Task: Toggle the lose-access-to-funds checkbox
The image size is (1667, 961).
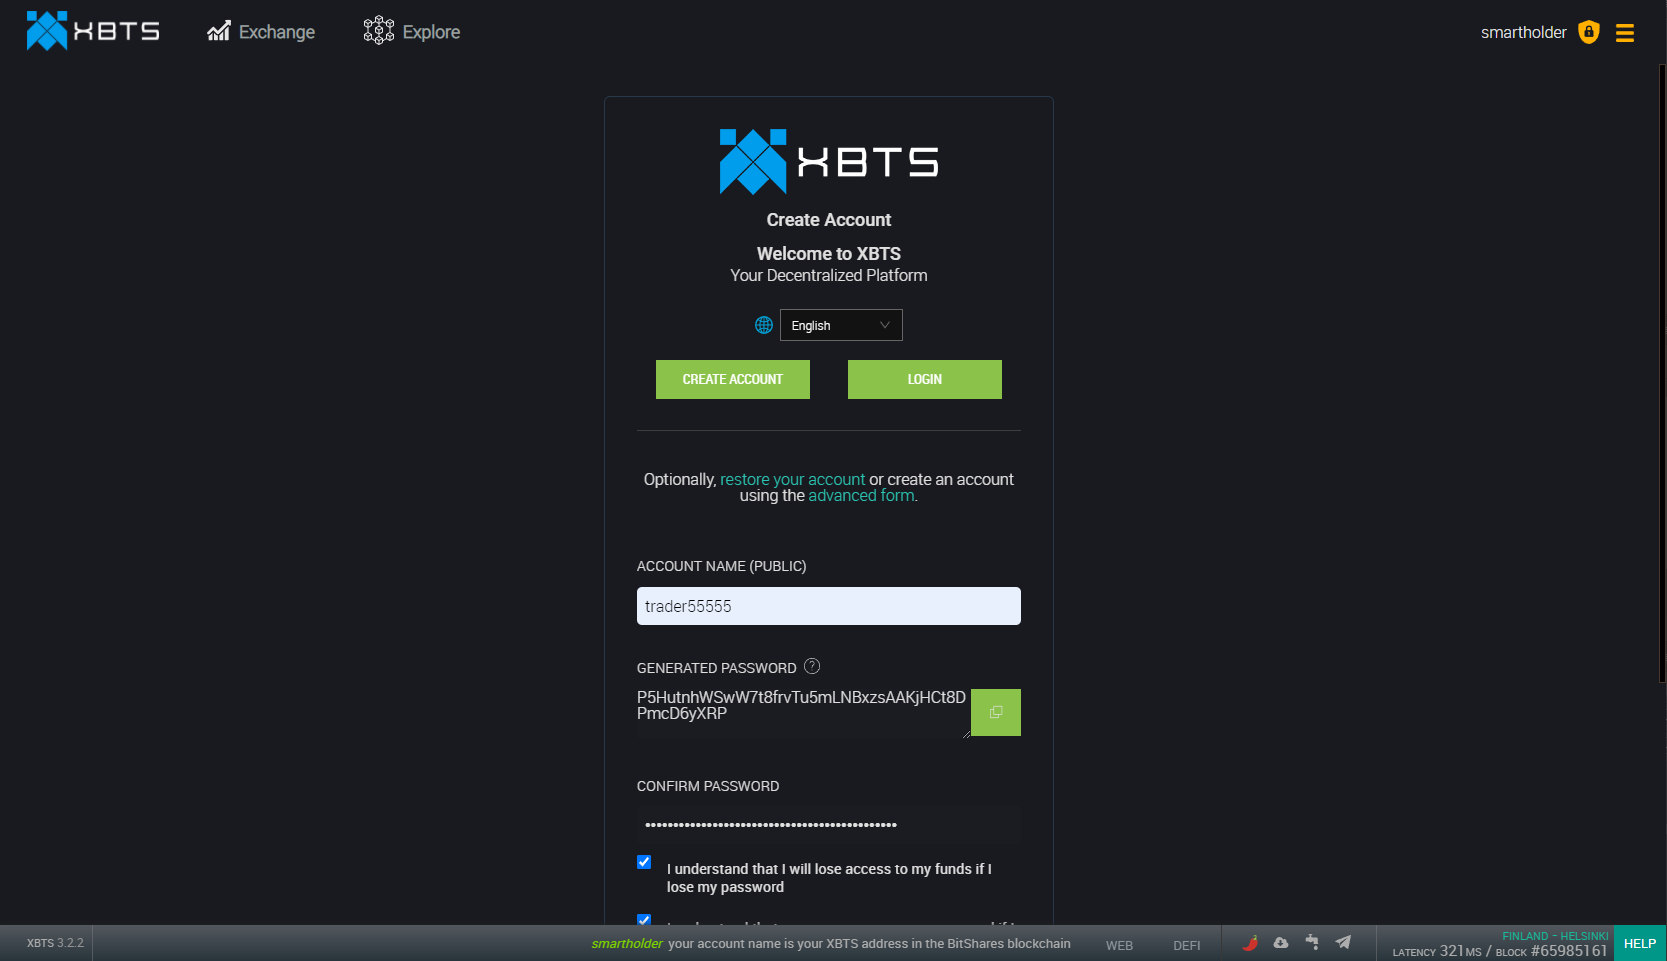Action: (x=644, y=862)
